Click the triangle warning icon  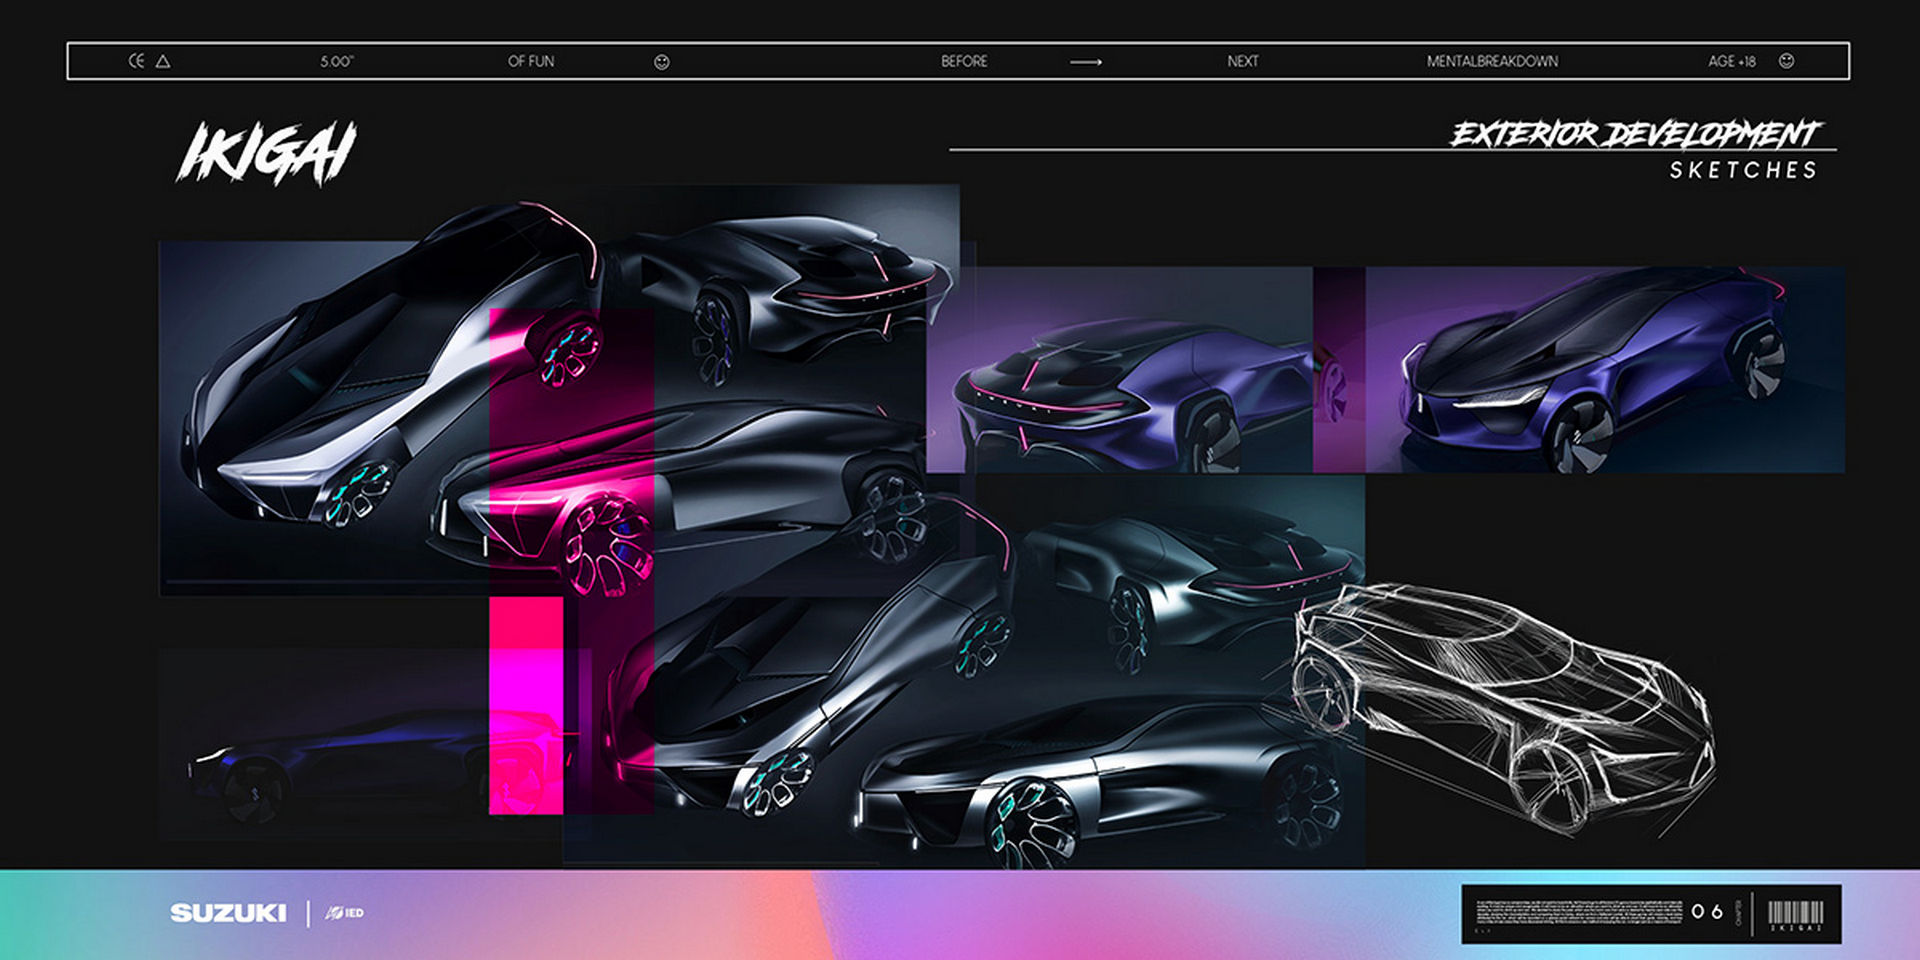coord(163,61)
